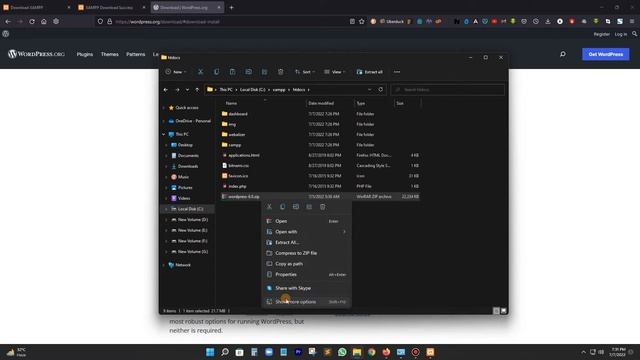Refresh the Explorer address bar
640x360 pixels.
(x=380, y=89)
